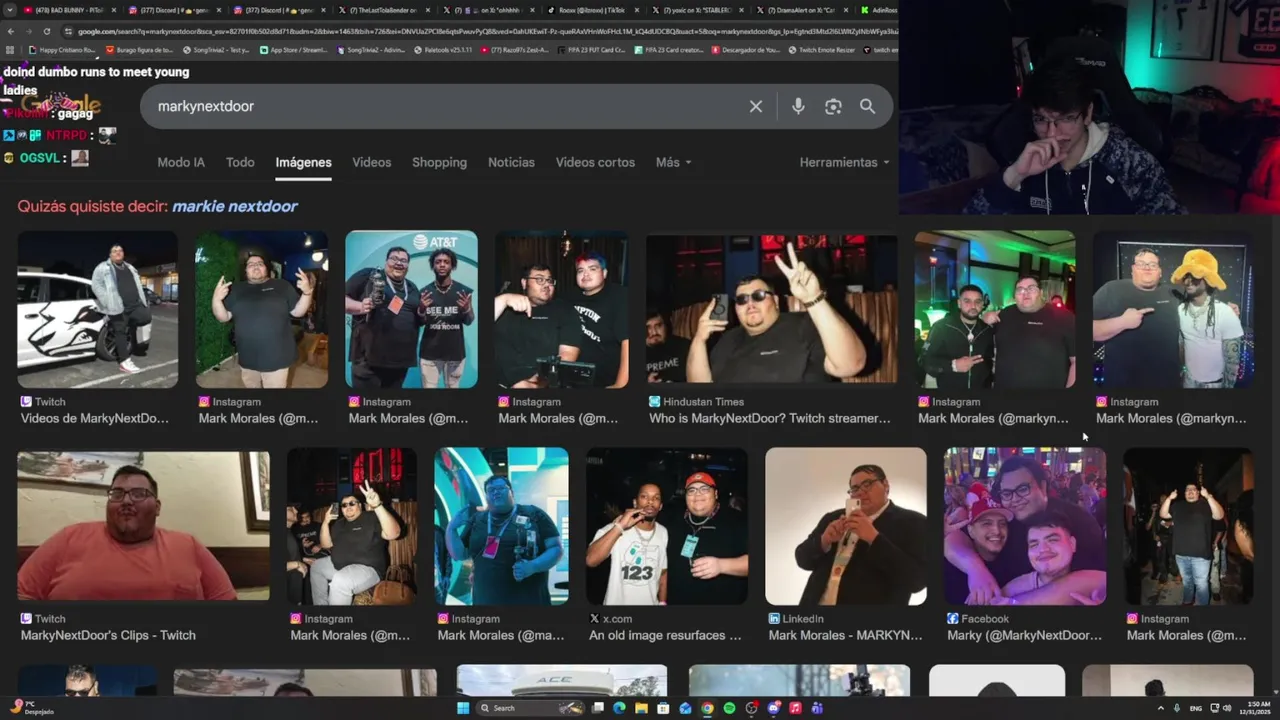Screen dimensions: 1280x720
Task: Open thumbnail of man in orange shirt
Action: click(143, 526)
